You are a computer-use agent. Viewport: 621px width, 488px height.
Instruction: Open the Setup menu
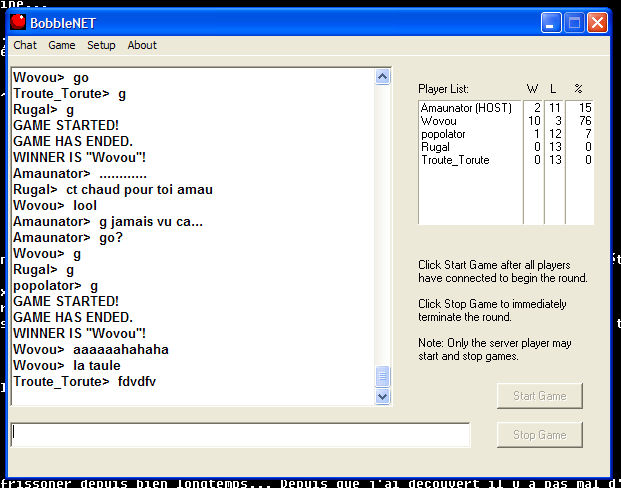pyautogui.click(x=101, y=45)
